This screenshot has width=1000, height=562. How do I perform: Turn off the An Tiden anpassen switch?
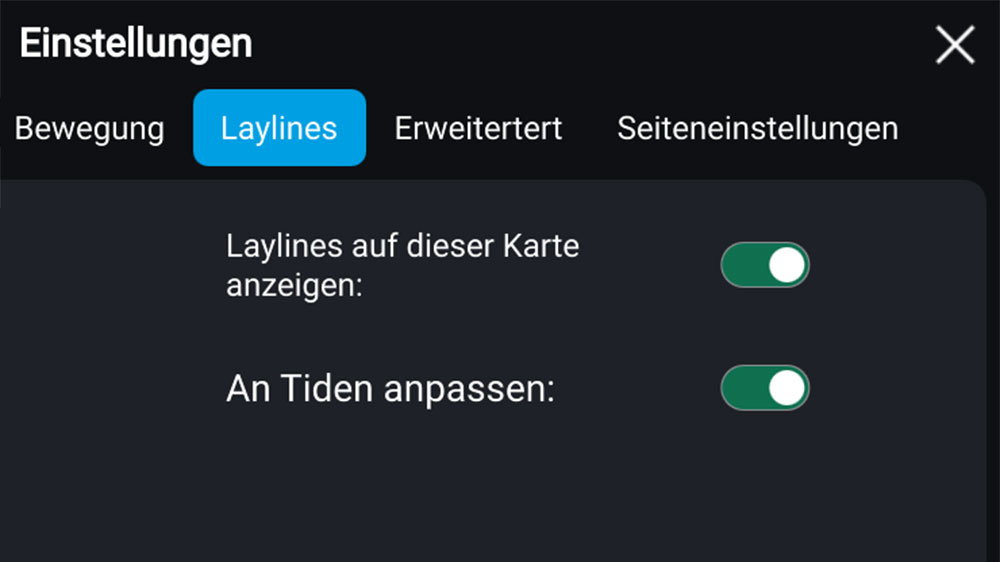coord(765,388)
